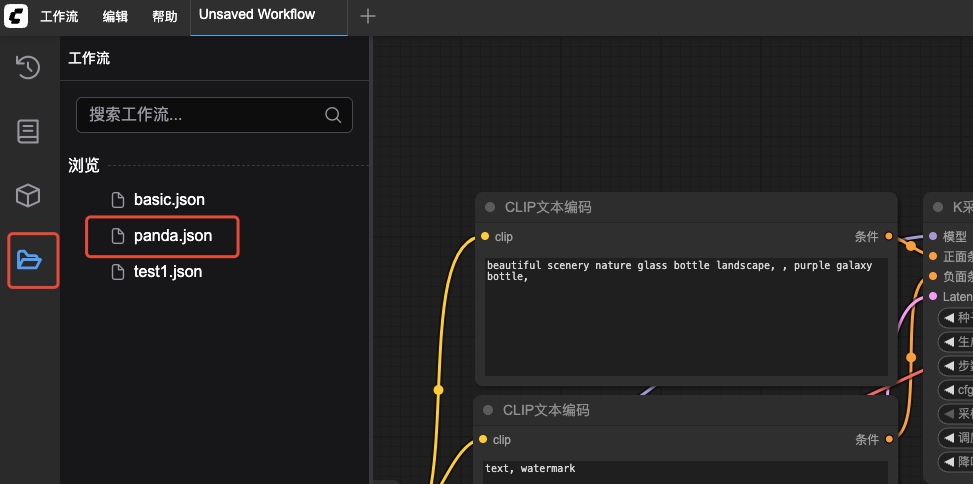This screenshot has width=973, height=484.
Task: Click the lower CLIP文本编码 node title
Action: tap(546, 410)
